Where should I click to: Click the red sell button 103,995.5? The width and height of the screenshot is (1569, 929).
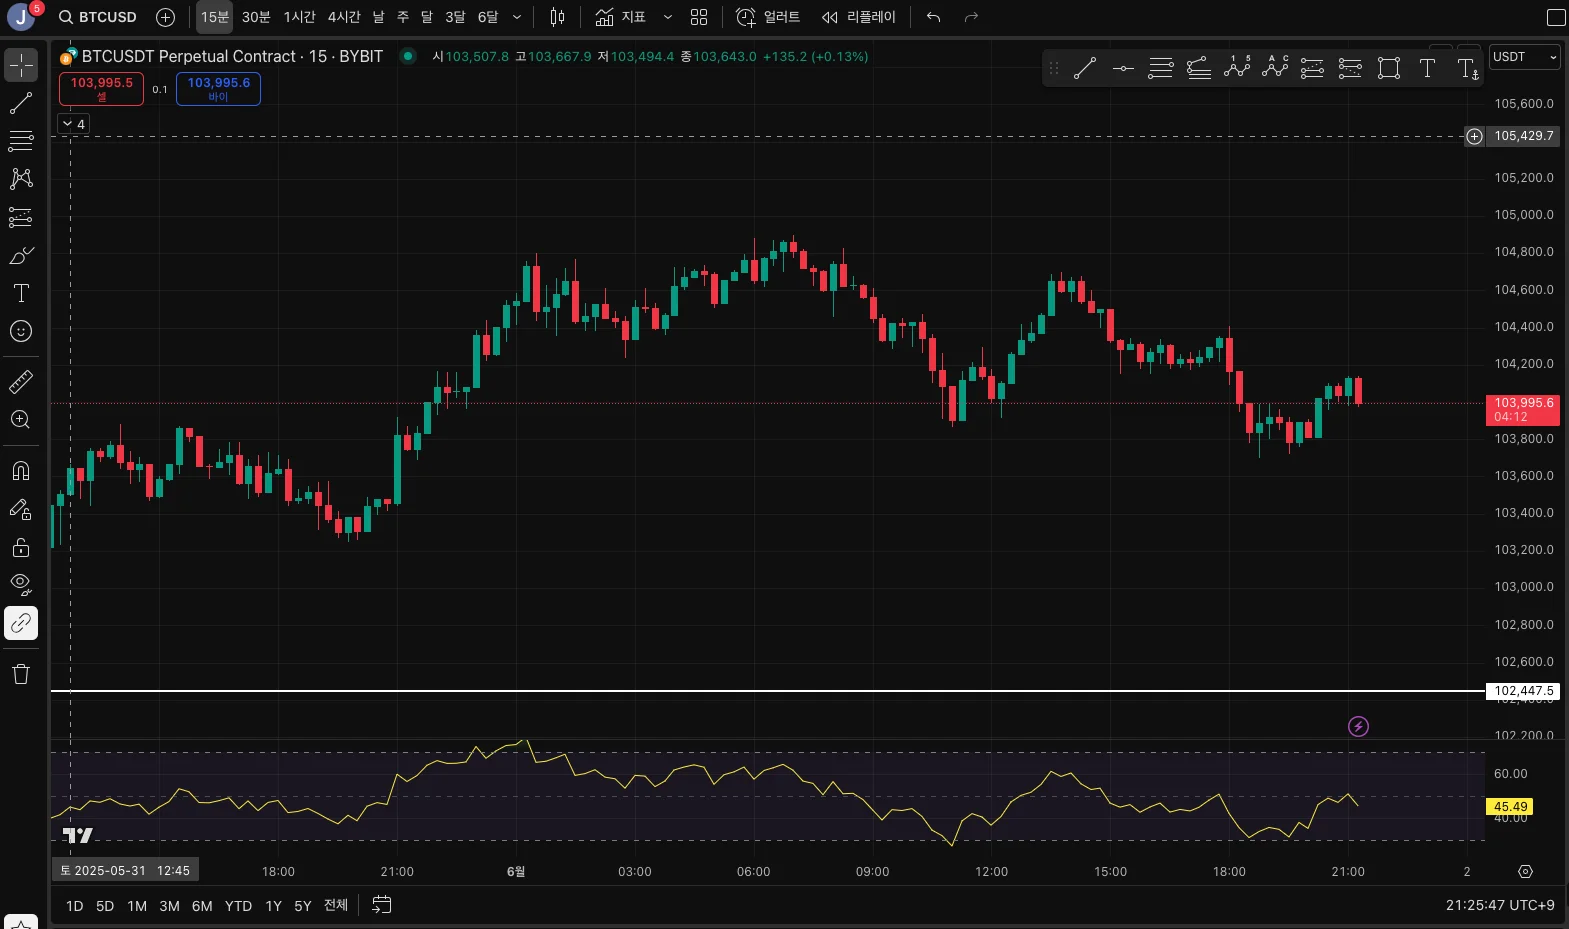(101, 88)
